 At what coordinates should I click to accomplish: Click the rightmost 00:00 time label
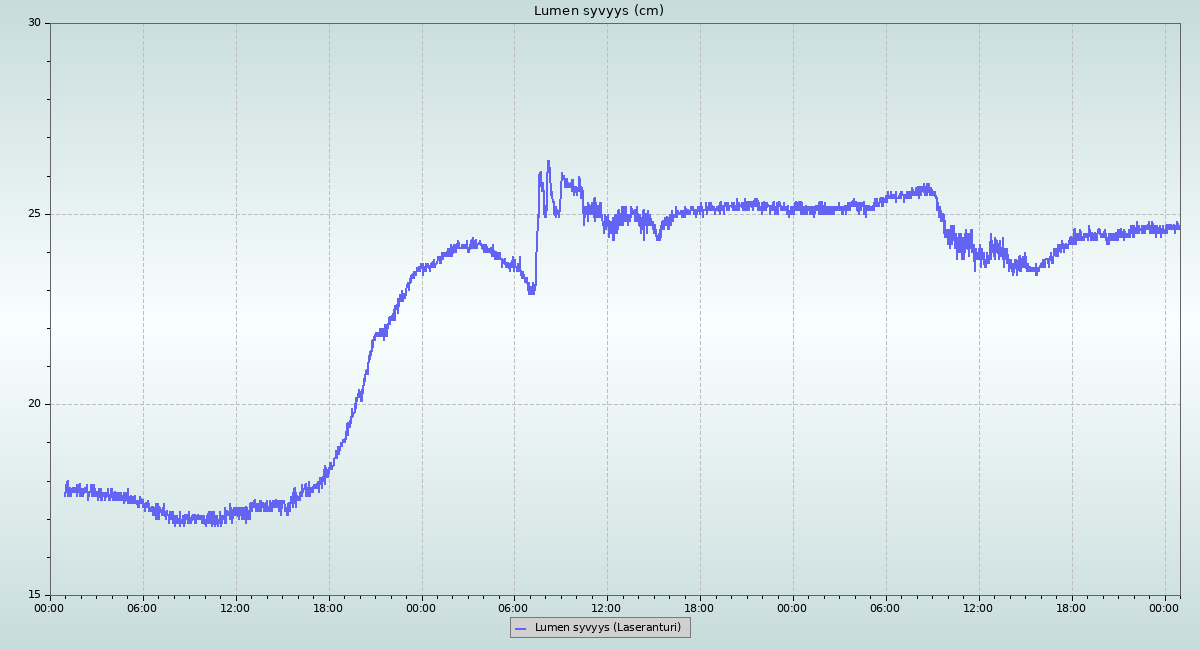click(1164, 608)
